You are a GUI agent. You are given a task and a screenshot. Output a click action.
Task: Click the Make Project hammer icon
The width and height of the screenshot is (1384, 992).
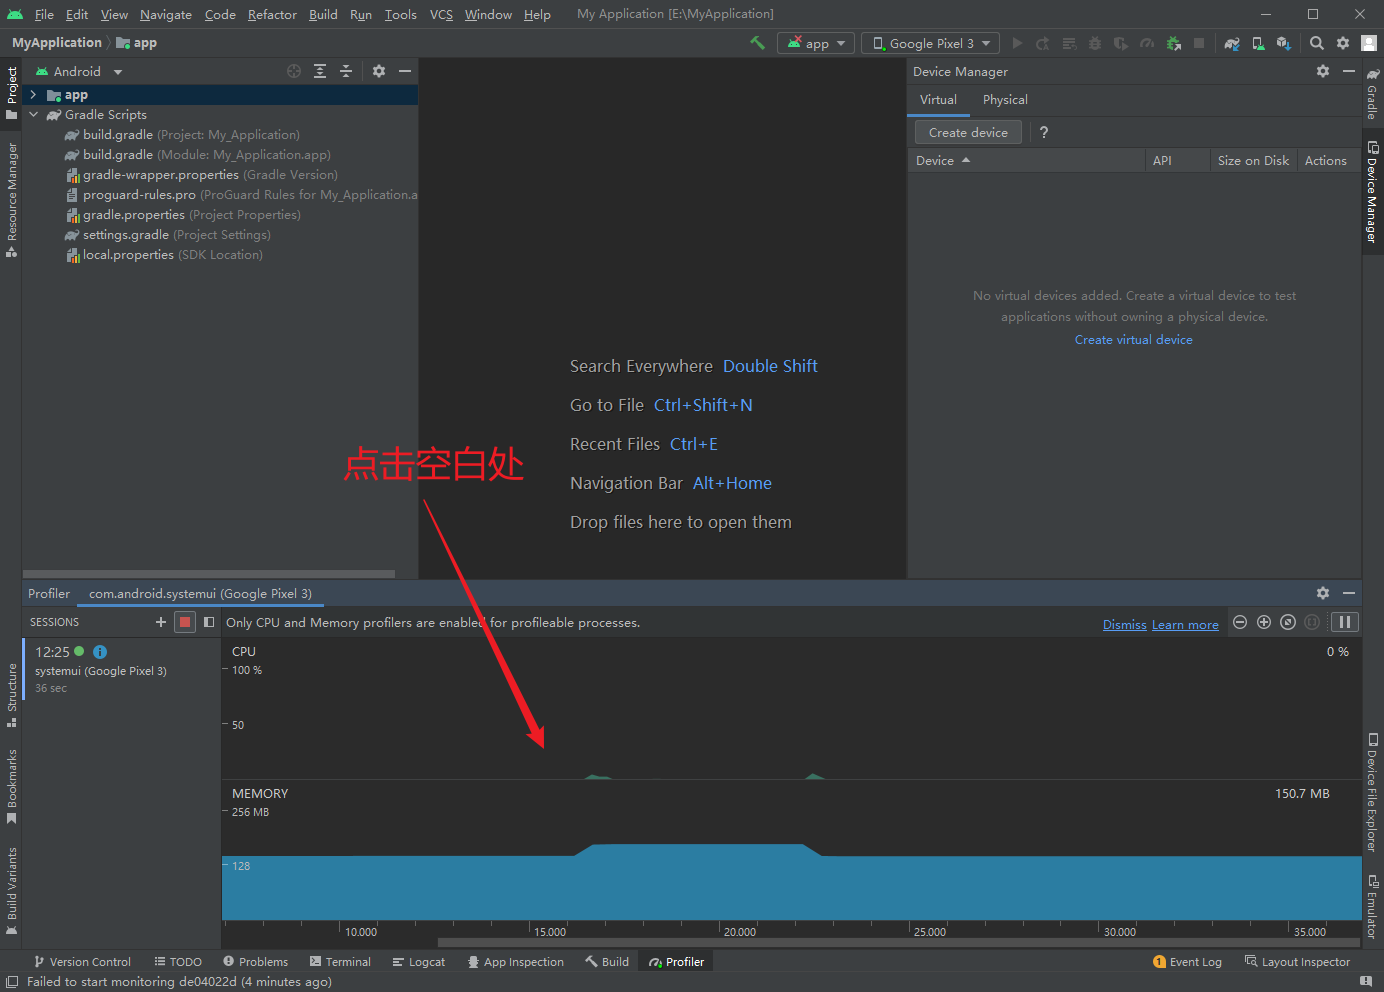(x=758, y=43)
